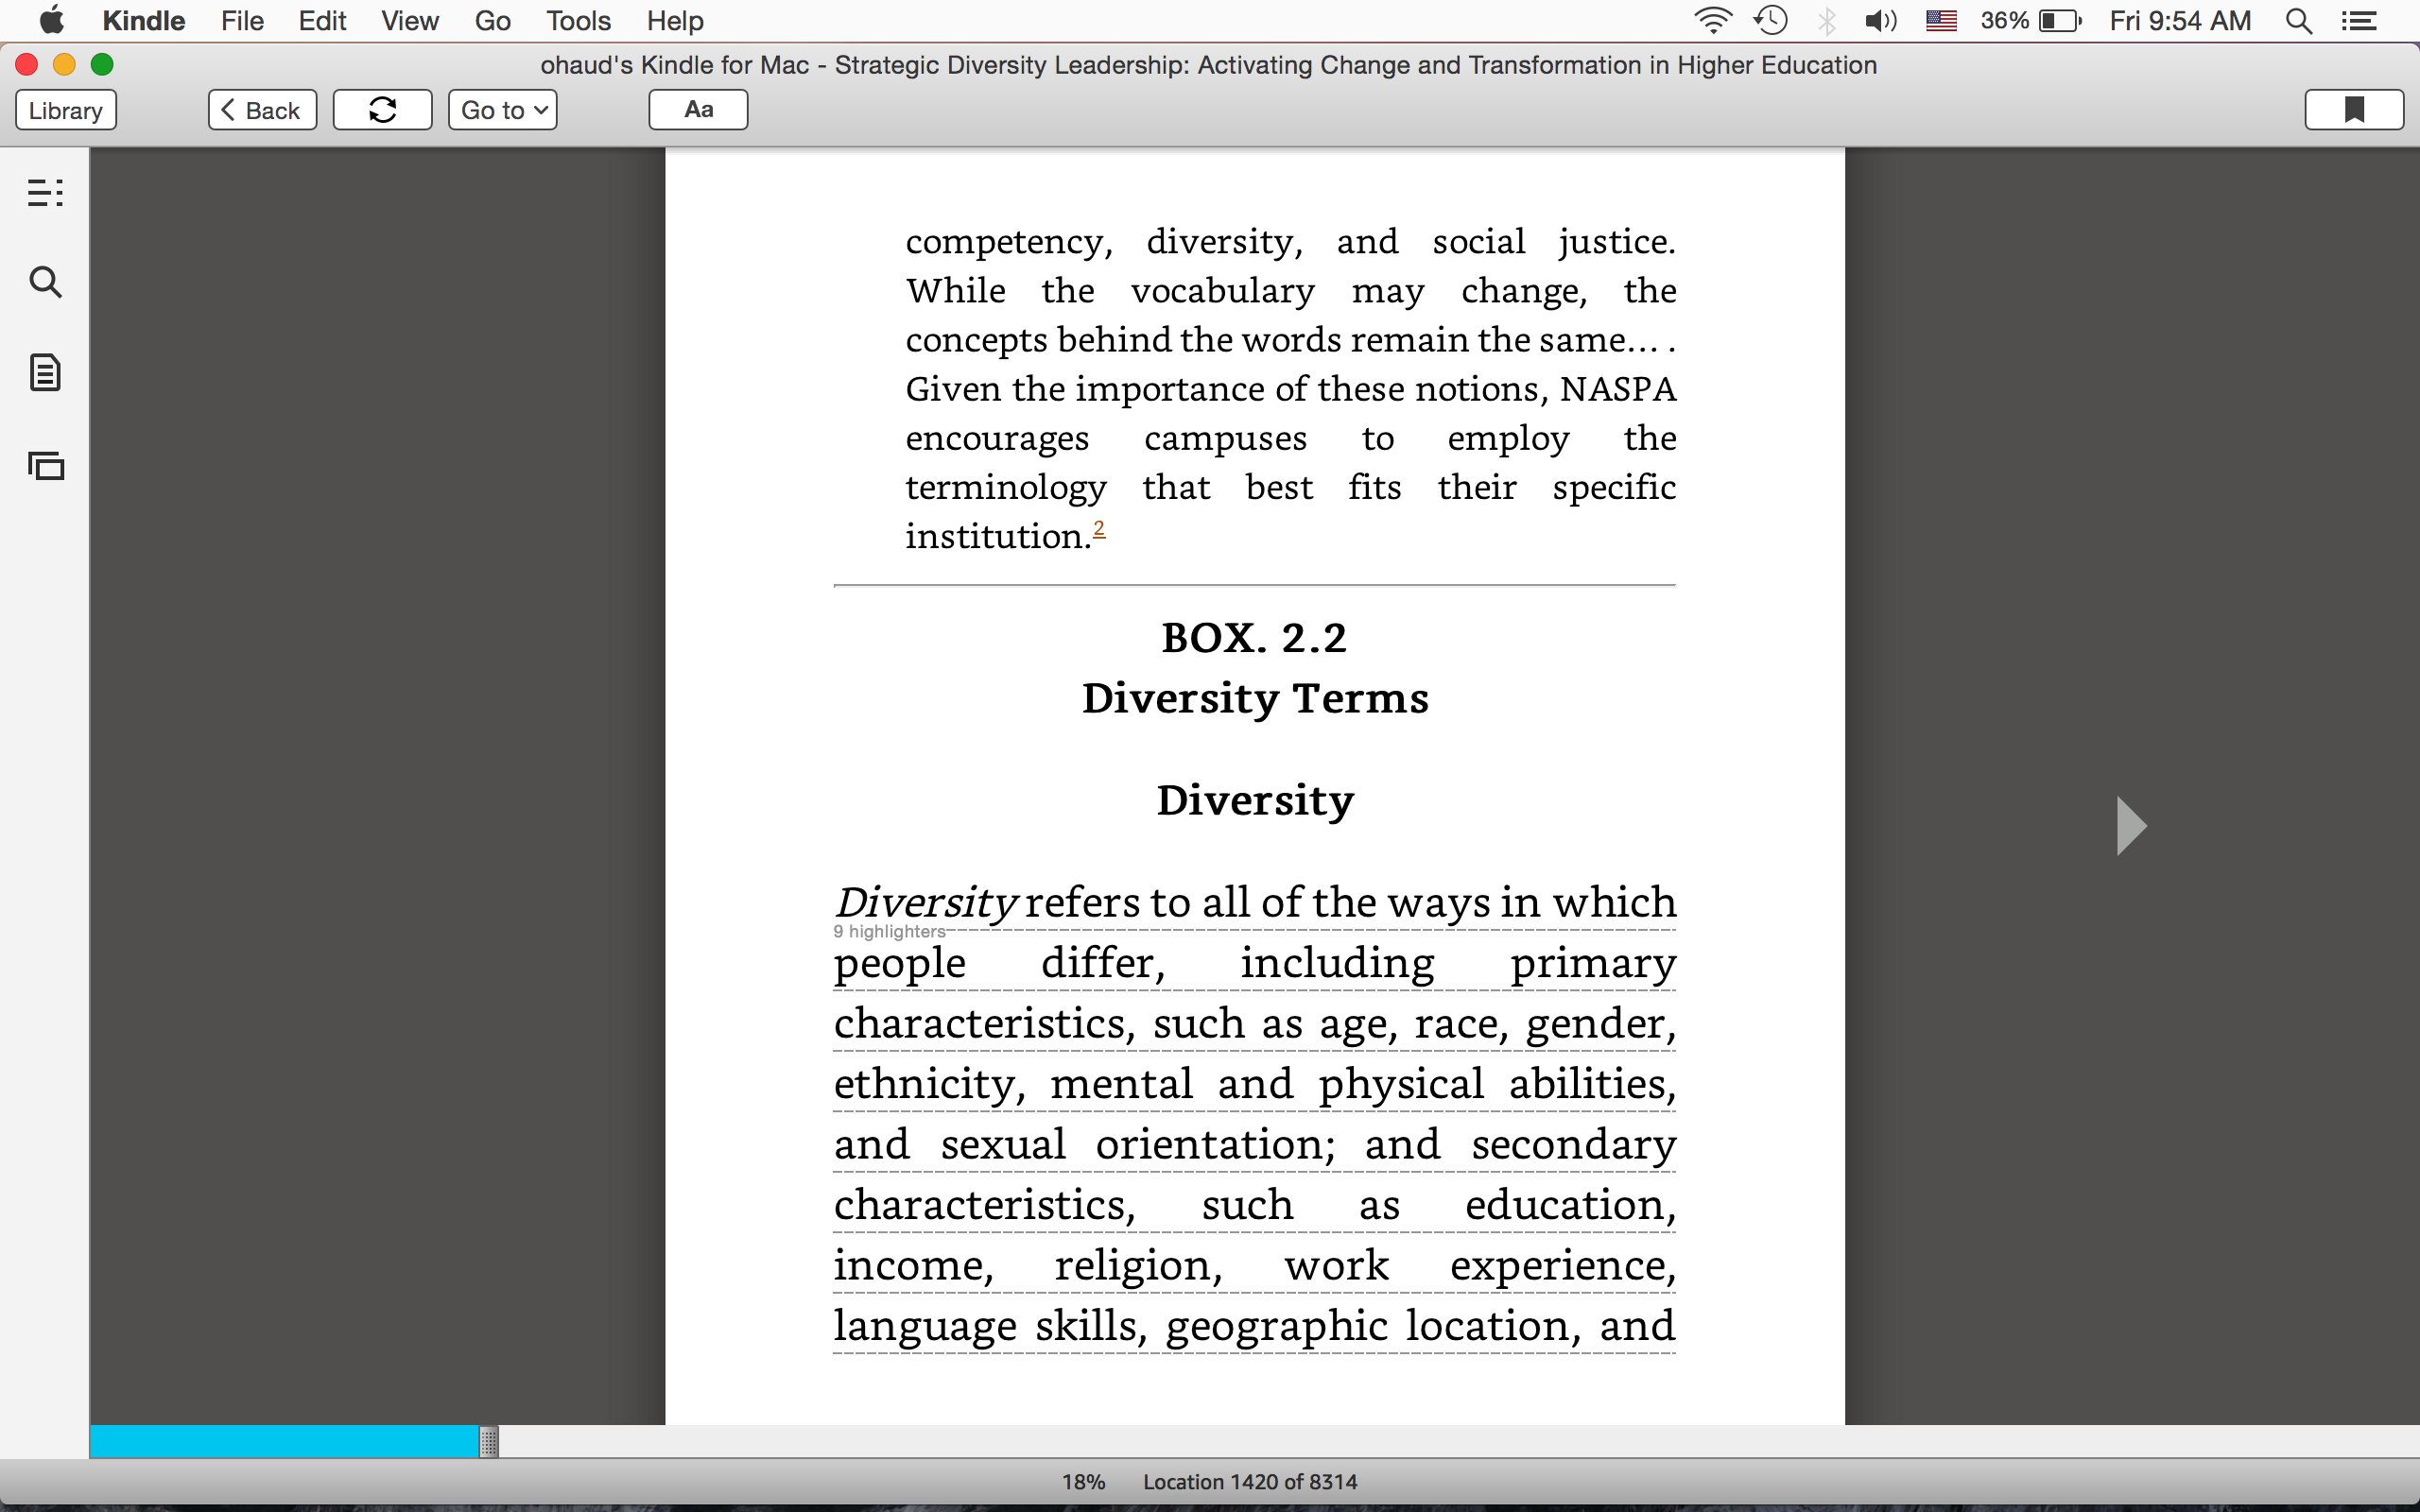Viewport: 2420px width, 1512px height.
Task: Click the word 'NASPA' in the text
Action: [x=1617, y=389]
